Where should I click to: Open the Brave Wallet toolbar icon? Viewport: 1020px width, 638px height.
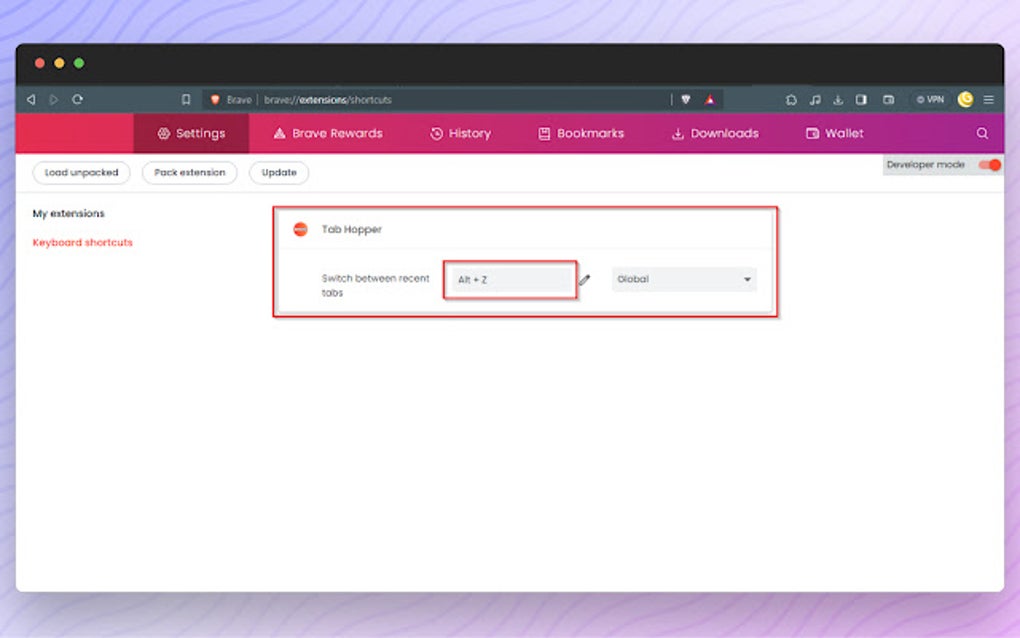889,100
